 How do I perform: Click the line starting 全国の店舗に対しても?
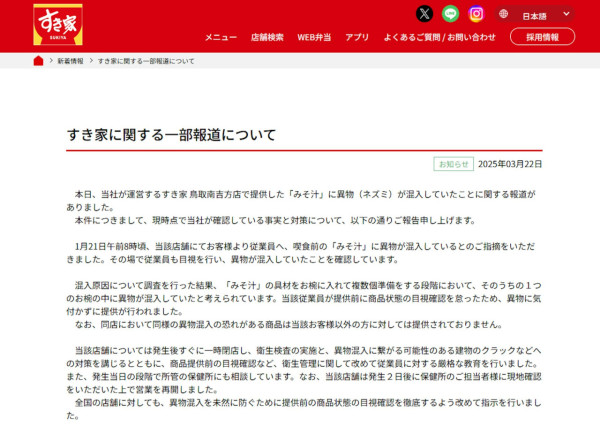(304, 409)
